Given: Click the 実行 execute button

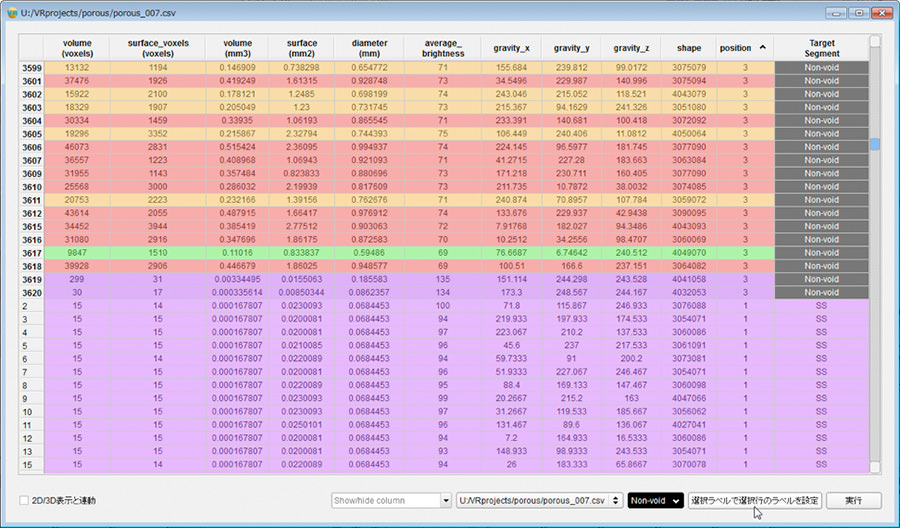Looking at the screenshot, I should pyautogui.click(x=854, y=500).
